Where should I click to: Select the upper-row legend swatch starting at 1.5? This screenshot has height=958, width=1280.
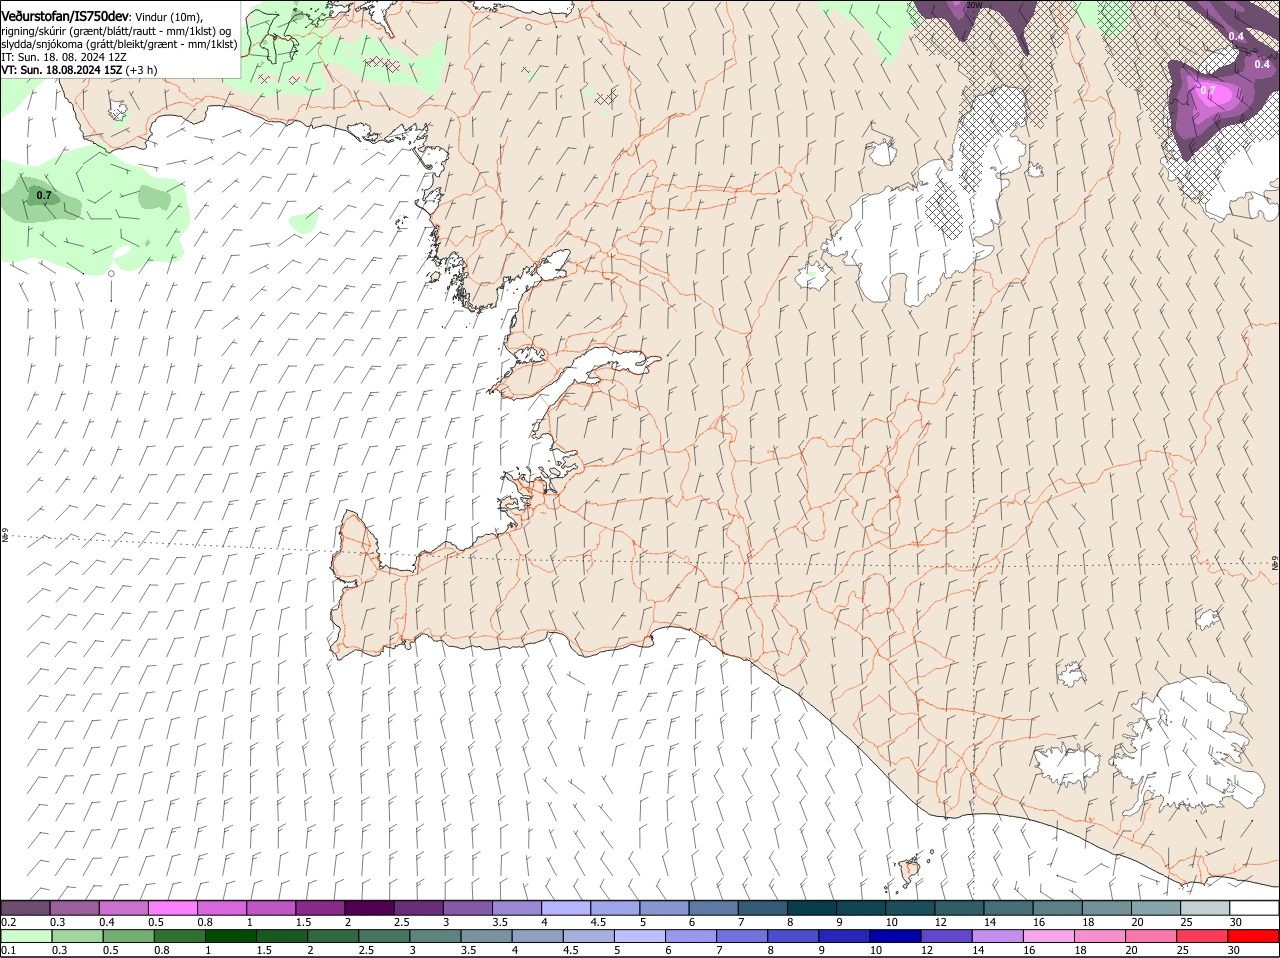point(320,908)
